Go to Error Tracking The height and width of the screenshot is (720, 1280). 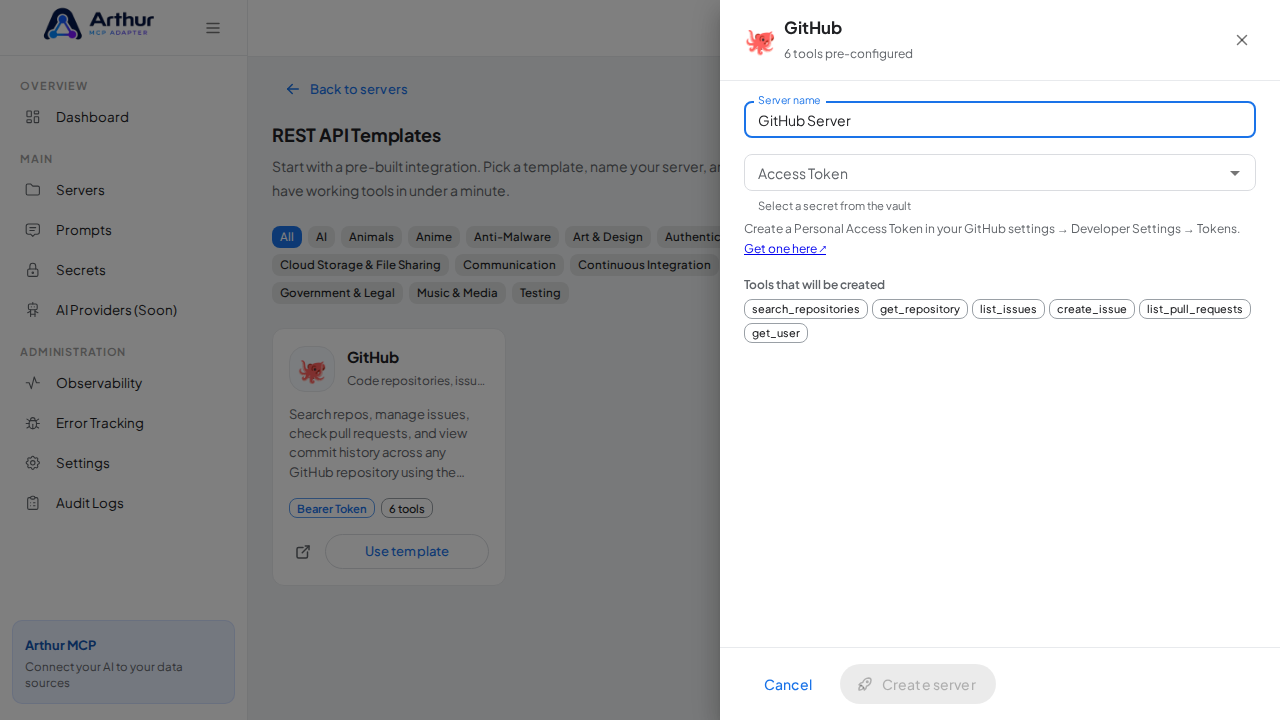click(124, 423)
